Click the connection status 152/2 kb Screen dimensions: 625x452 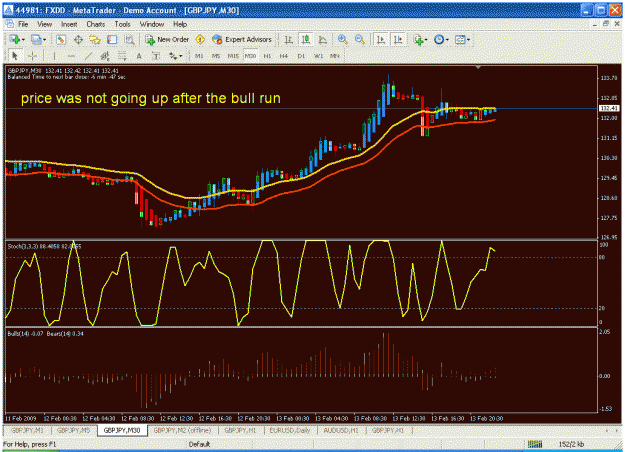pos(571,444)
